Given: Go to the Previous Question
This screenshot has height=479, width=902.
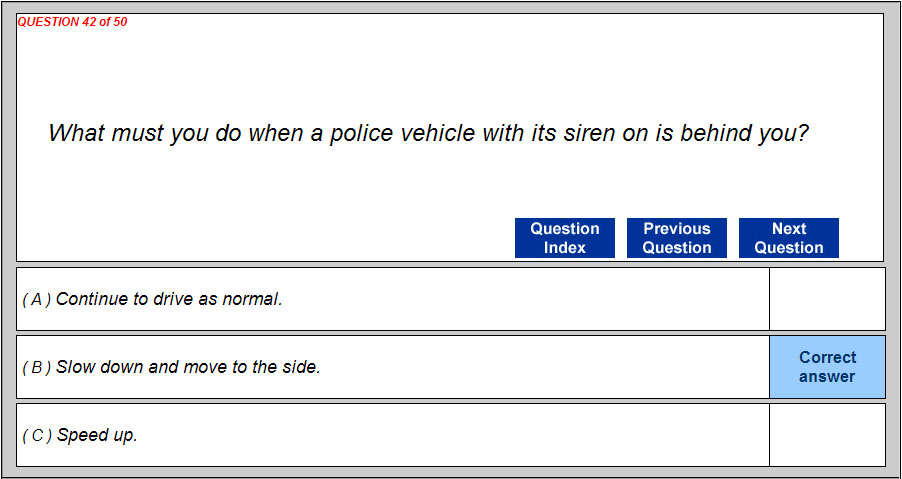Looking at the screenshot, I should [x=677, y=238].
